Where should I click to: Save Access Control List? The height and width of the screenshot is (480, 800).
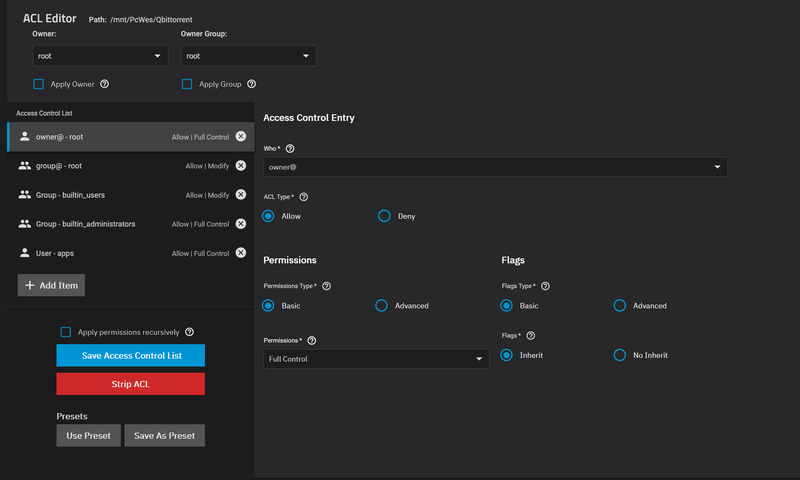coord(131,355)
